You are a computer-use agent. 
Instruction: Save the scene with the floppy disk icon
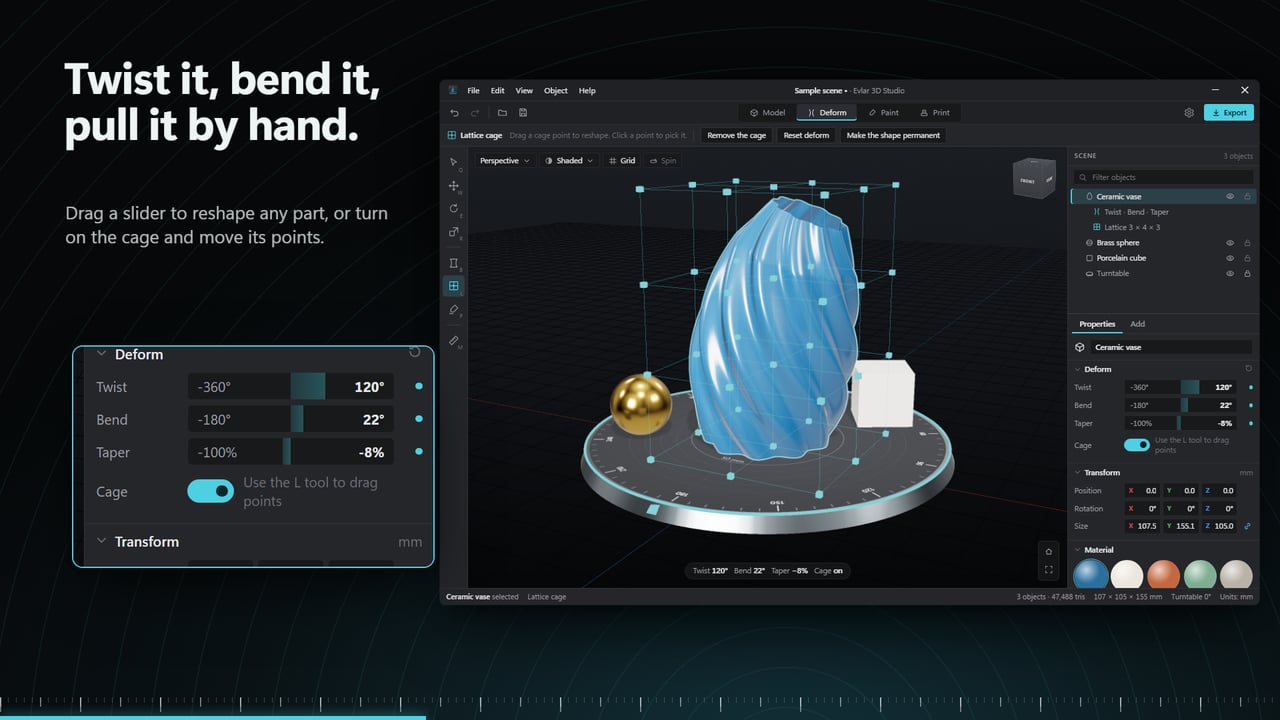[523, 113]
